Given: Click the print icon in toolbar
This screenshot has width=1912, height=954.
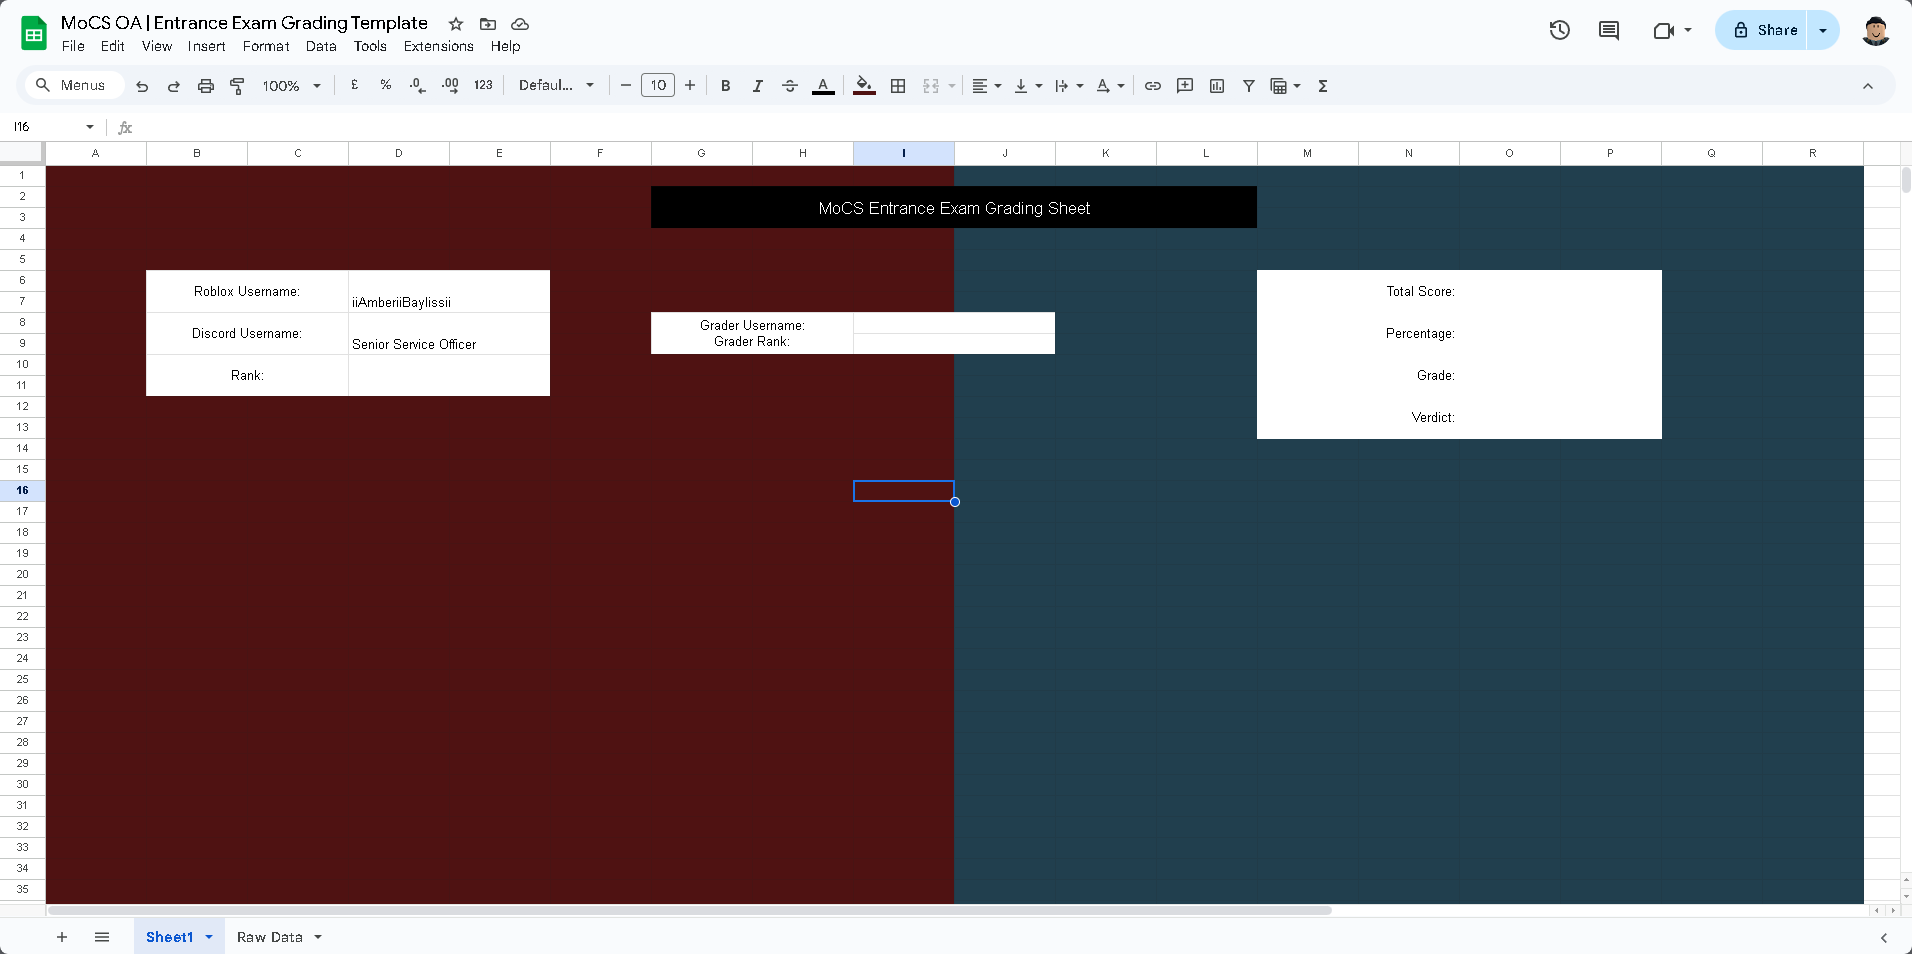Looking at the screenshot, I should 206,86.
